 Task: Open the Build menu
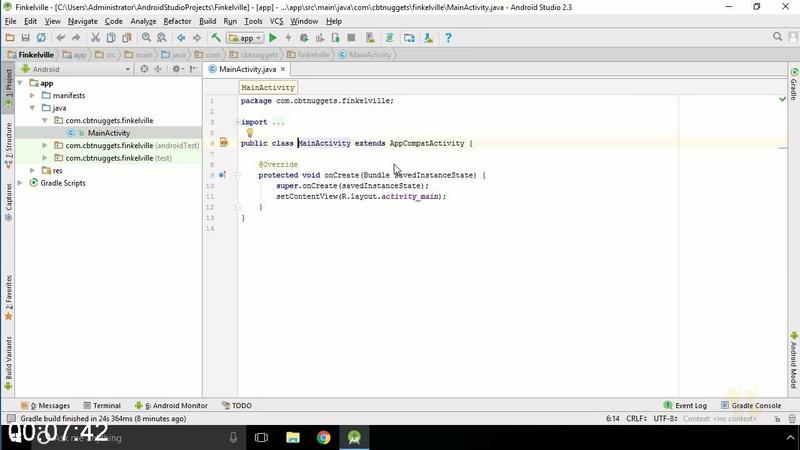[207, 21]
